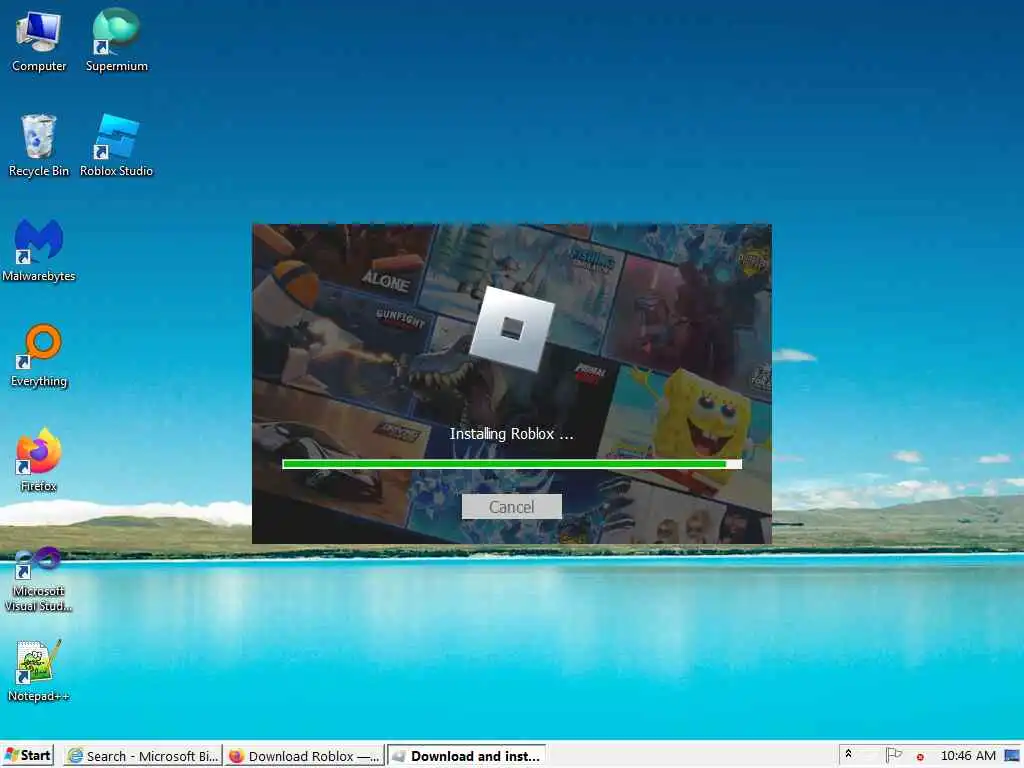Click the Roblox logo in installer
The image size is (1024, 768).
tap(512, 328)
